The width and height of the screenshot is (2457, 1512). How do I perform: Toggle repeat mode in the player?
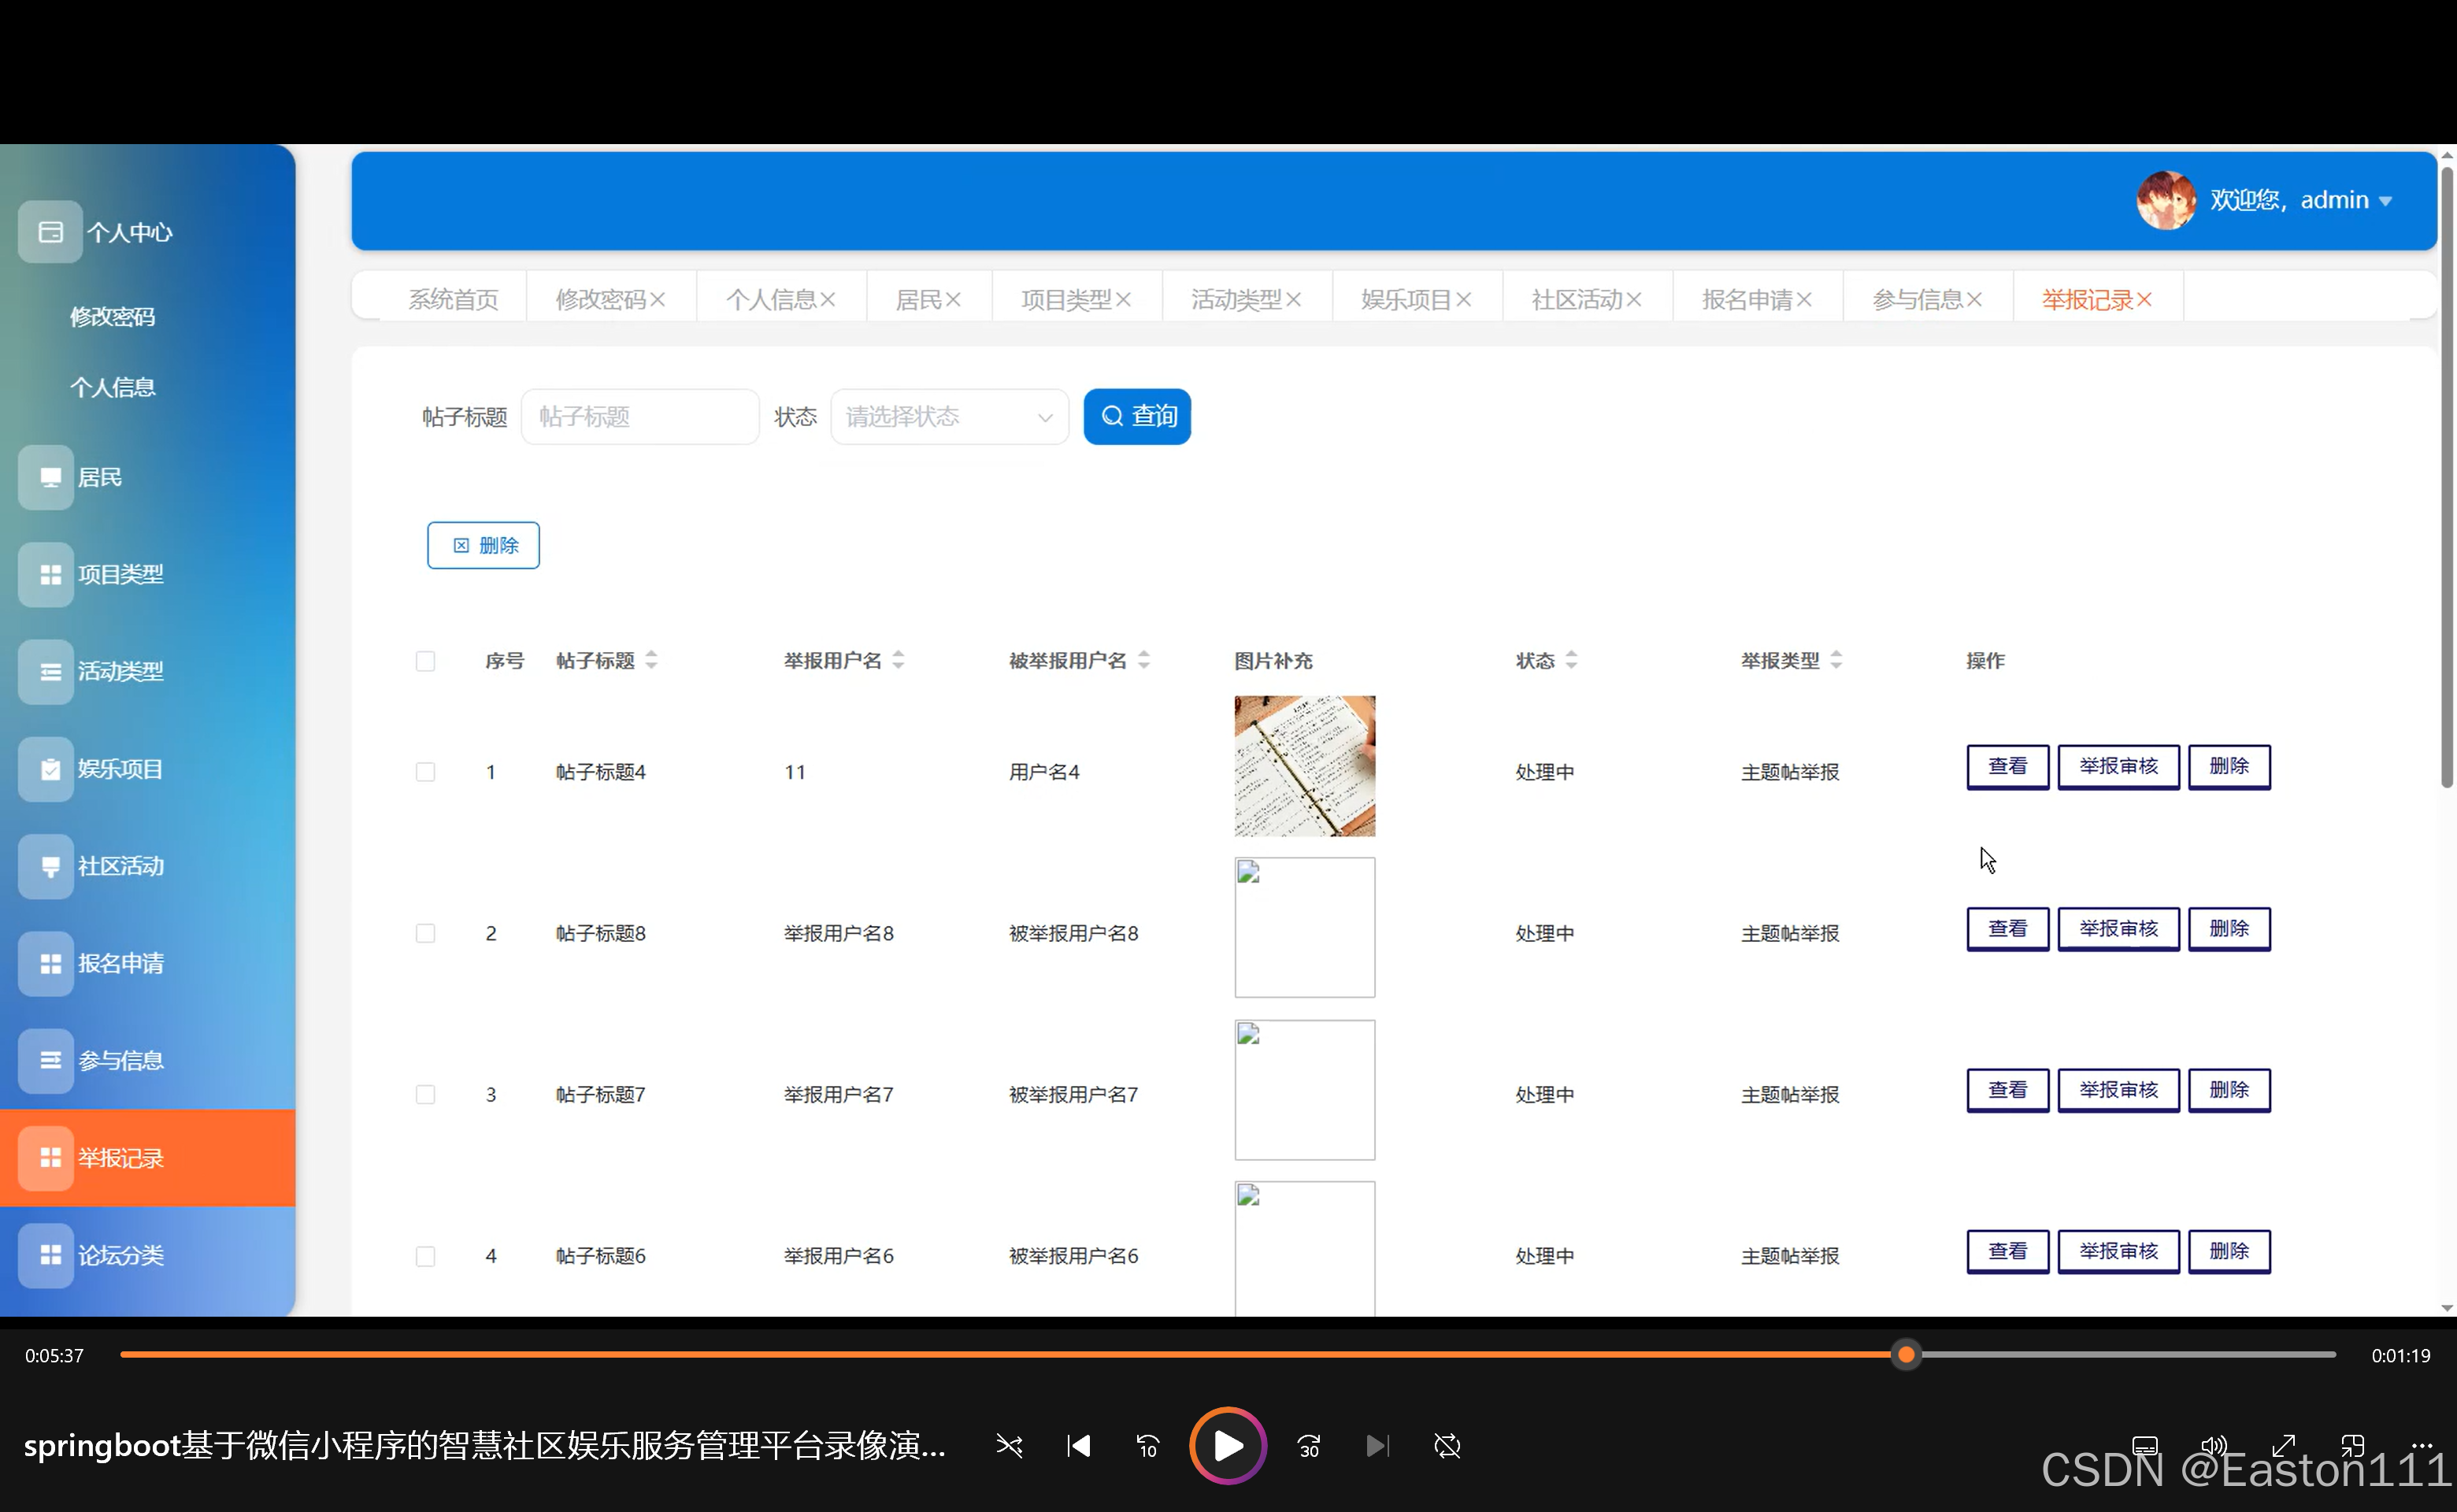click(1447, 1446)
